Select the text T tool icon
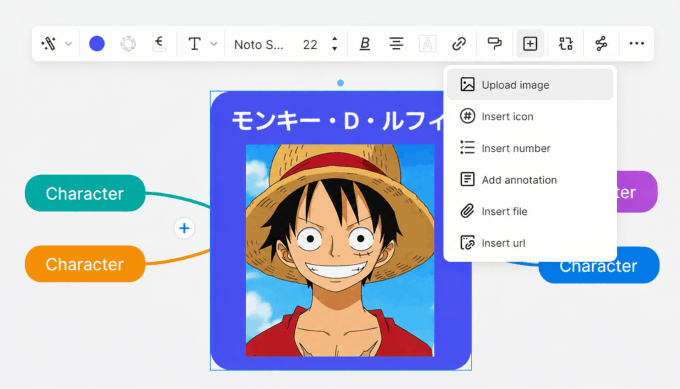 194,43
